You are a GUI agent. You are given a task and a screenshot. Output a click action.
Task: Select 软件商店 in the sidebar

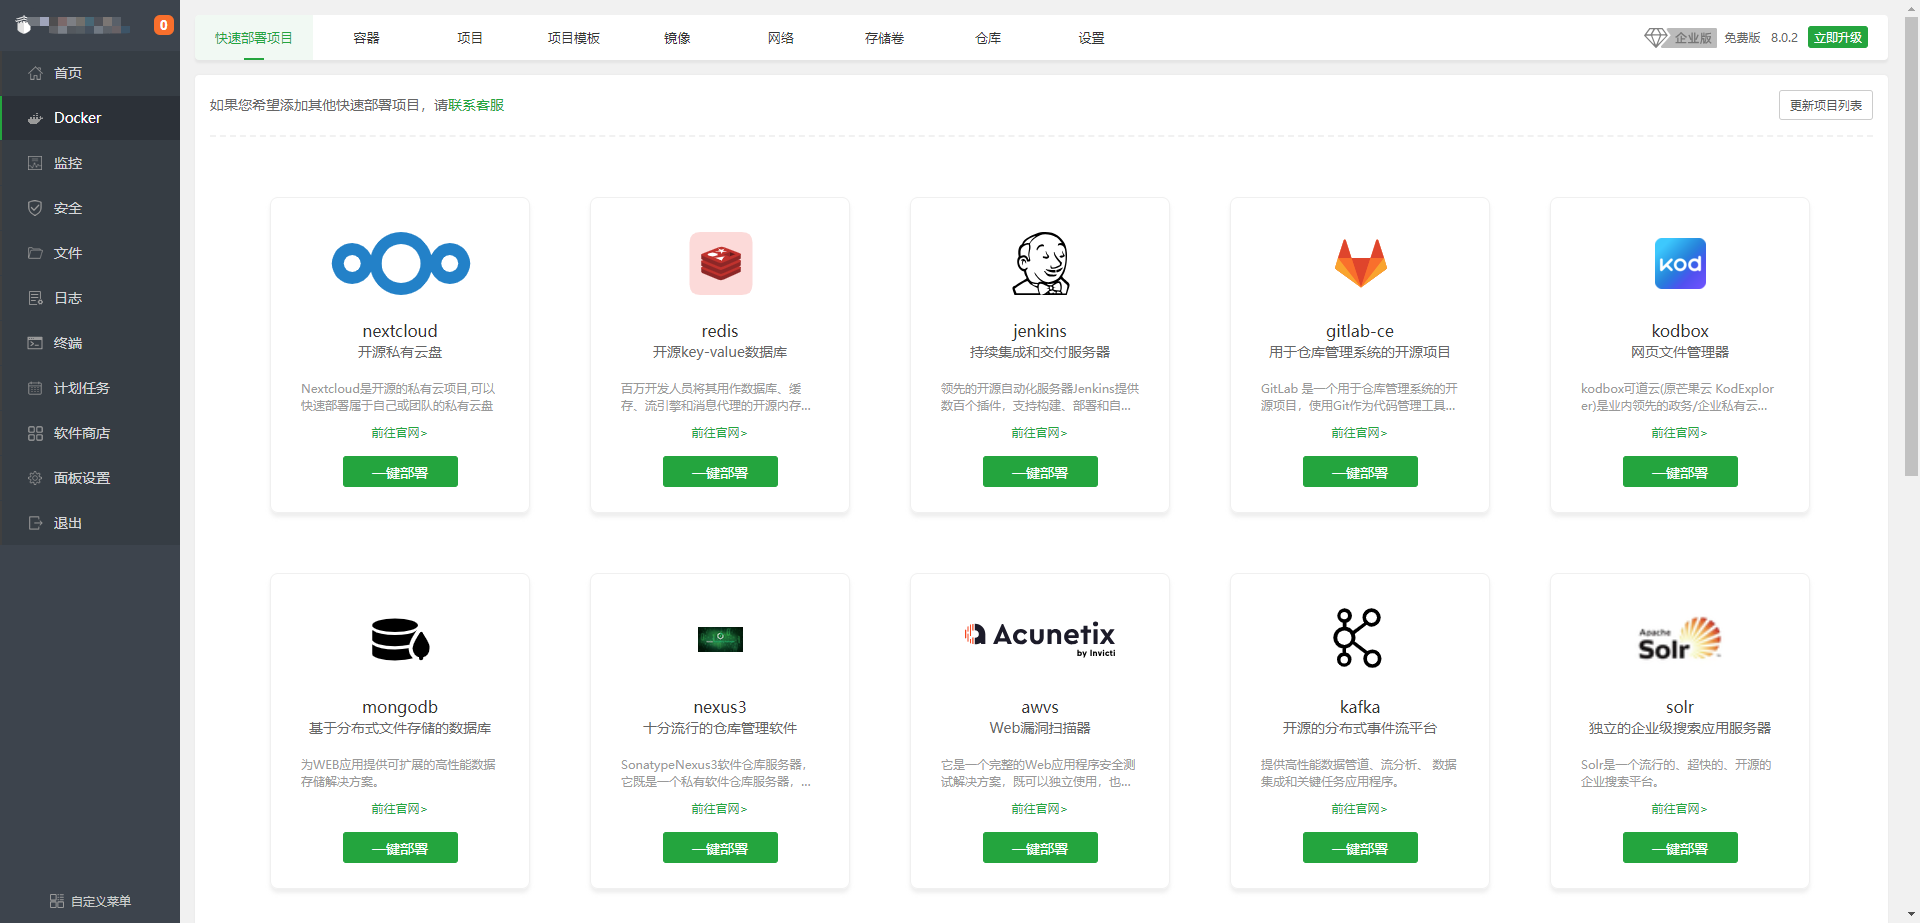click(x=82, y=433)
